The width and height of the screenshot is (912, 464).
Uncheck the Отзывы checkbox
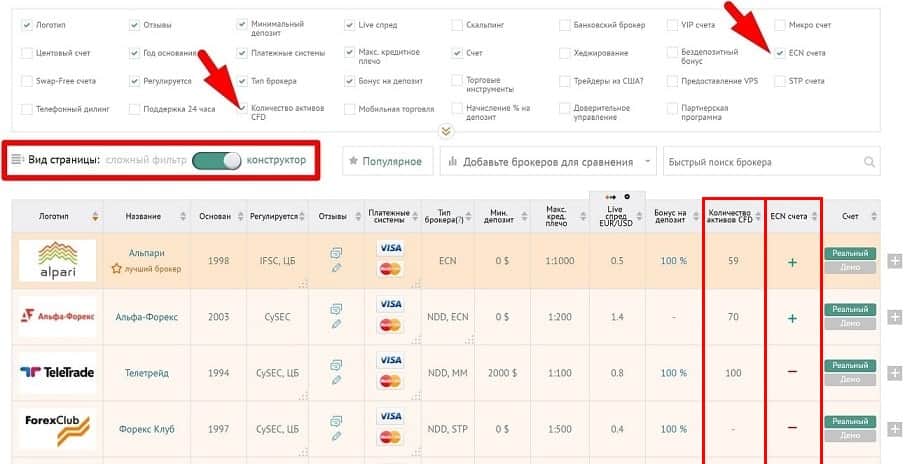[x=134, y=25]
